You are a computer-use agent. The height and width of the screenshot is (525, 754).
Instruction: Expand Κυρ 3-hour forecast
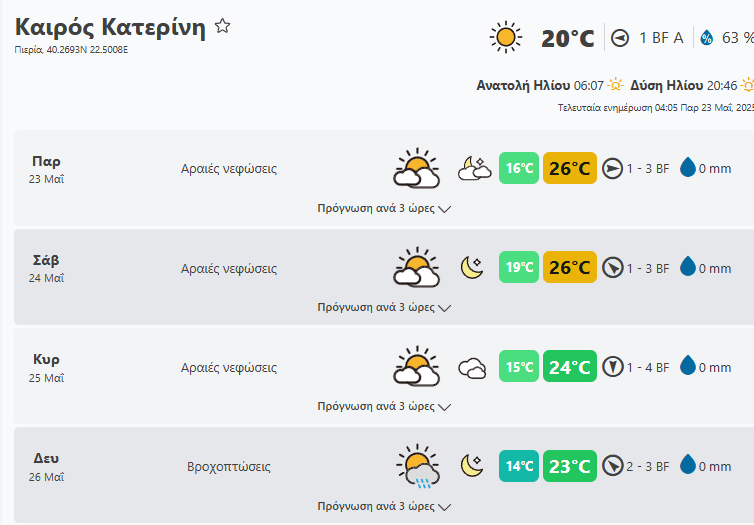coord(385,407)
